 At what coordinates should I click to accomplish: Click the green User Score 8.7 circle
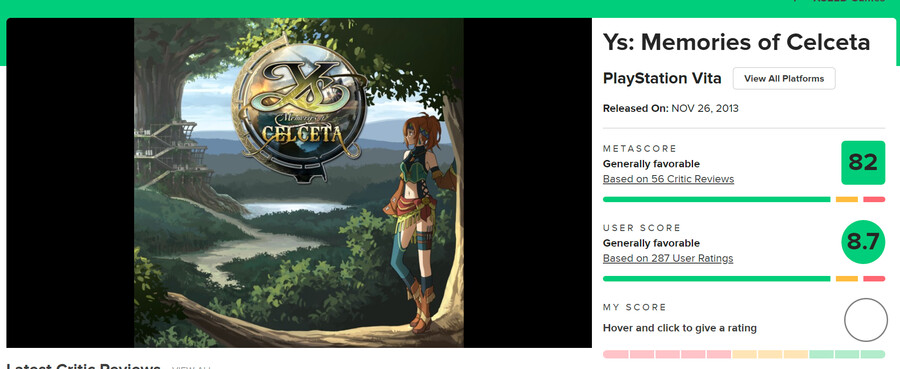(863, 242)
